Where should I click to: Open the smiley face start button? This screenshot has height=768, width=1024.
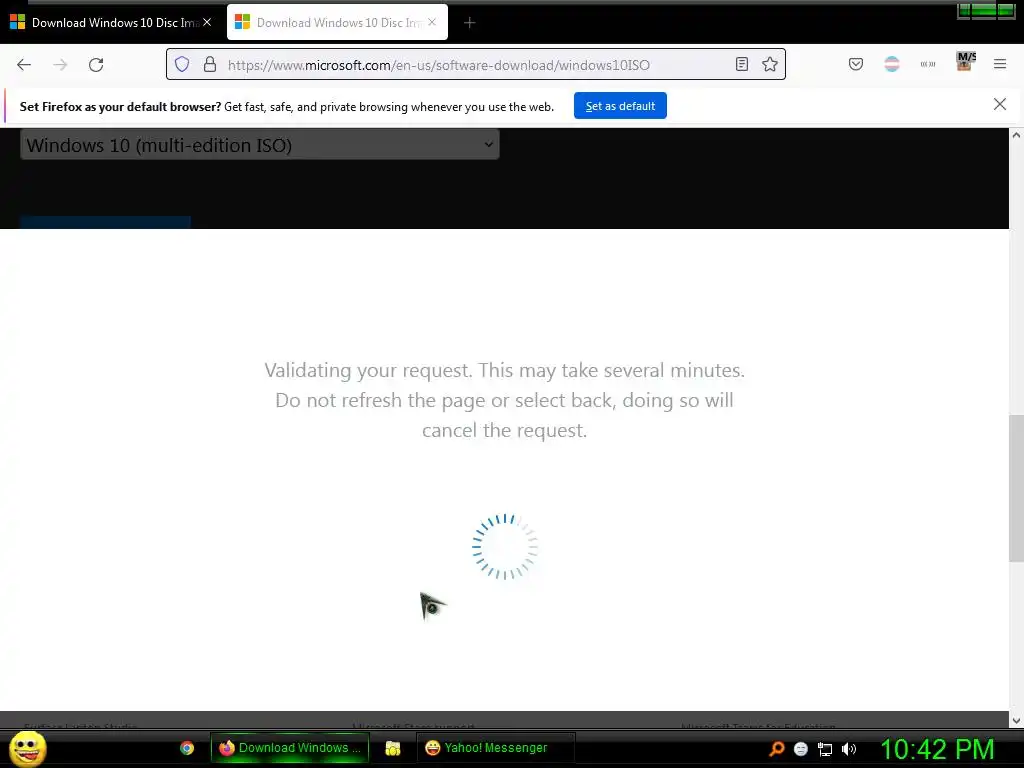27,748
